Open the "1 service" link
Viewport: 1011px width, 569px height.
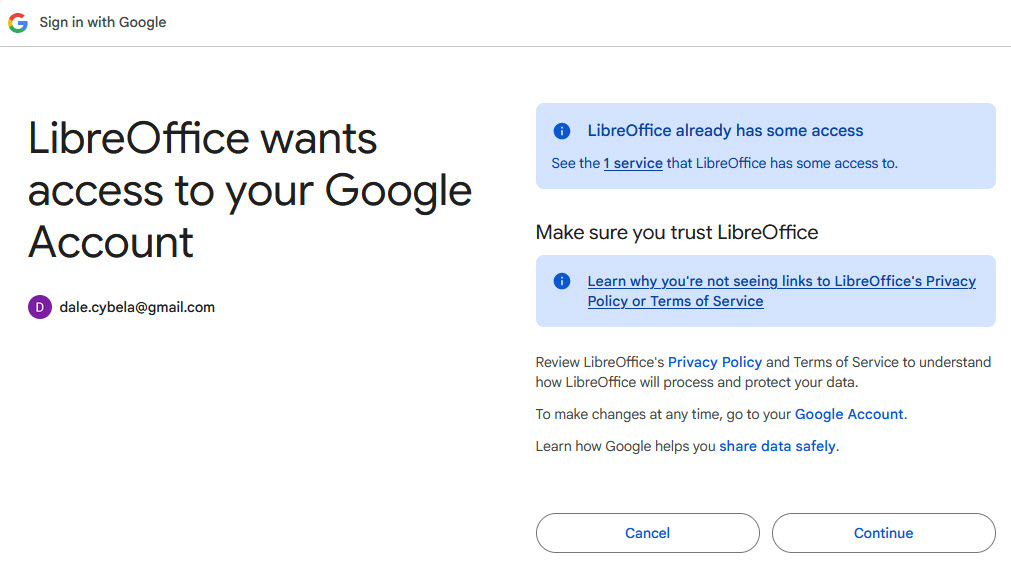click(633, 163)
